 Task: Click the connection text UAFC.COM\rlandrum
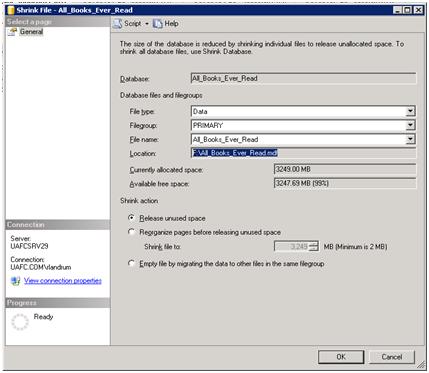click(x=41, y=267)
